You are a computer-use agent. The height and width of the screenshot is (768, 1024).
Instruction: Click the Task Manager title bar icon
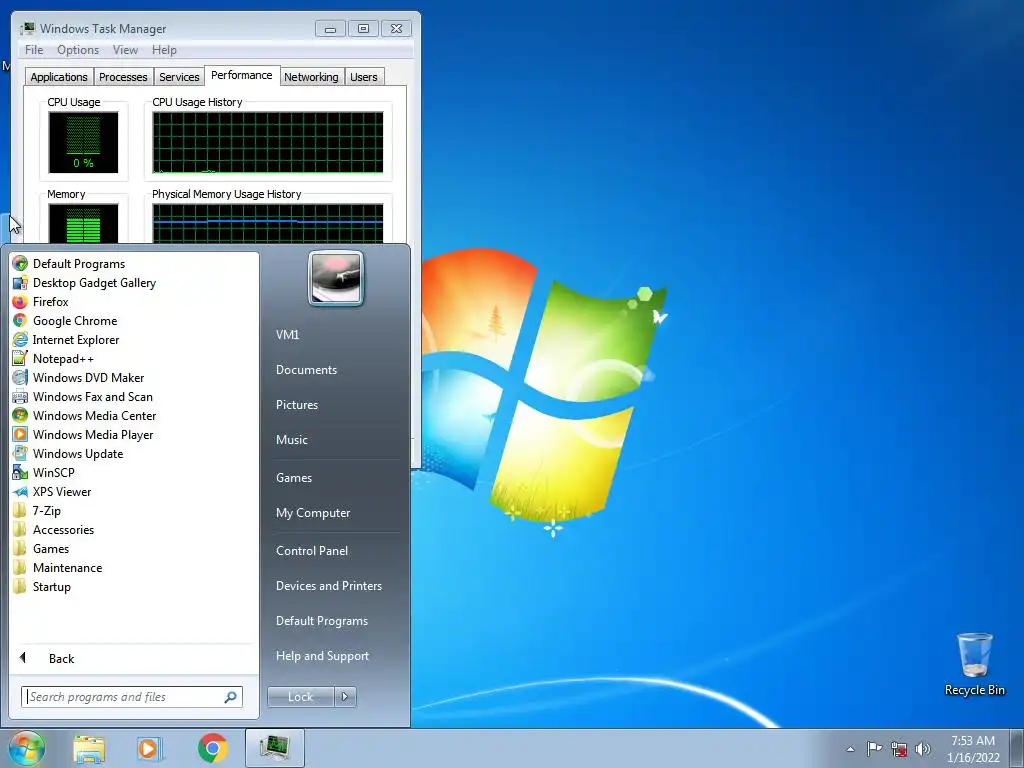pos(27,28)
